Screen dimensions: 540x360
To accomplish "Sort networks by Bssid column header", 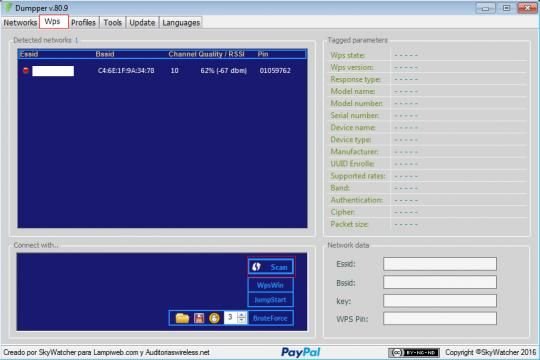I will pyautogui.click(x=105, y=54).
